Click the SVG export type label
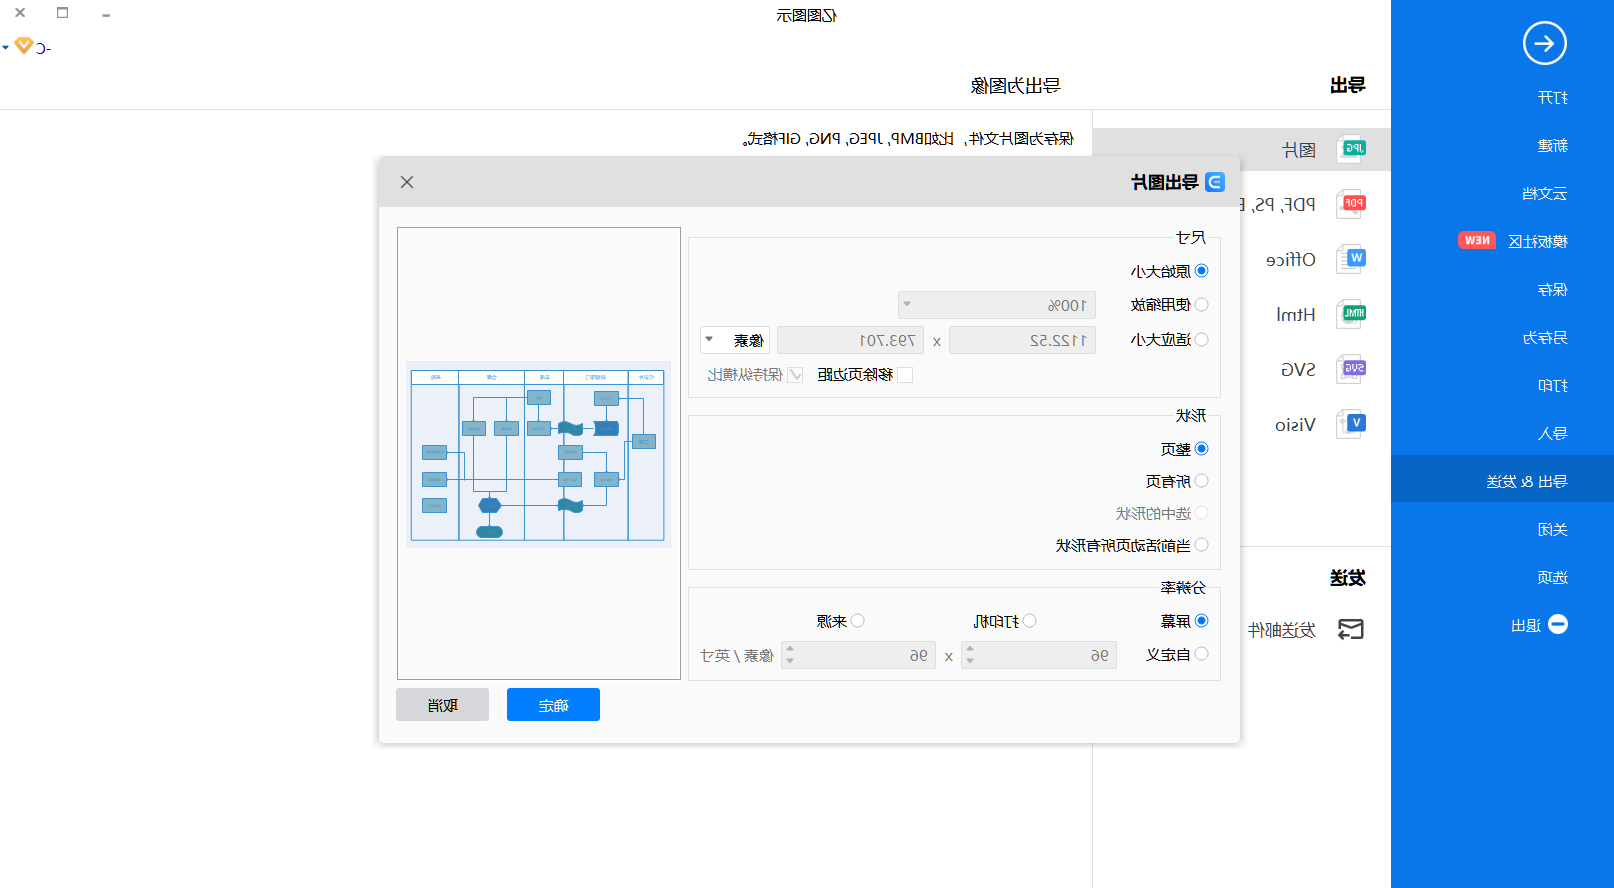 point(1299,369)
